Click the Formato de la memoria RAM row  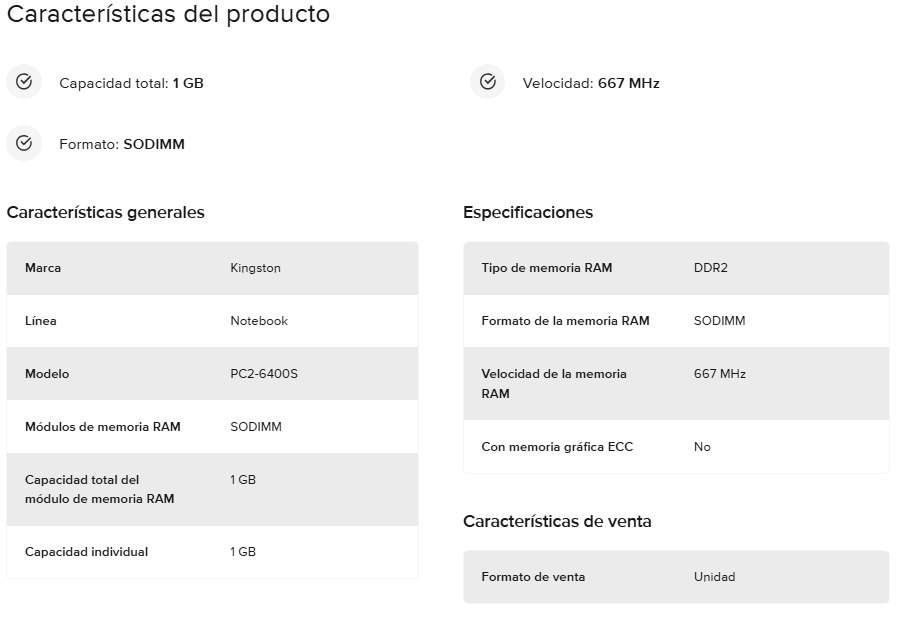[x=676, y=321]
